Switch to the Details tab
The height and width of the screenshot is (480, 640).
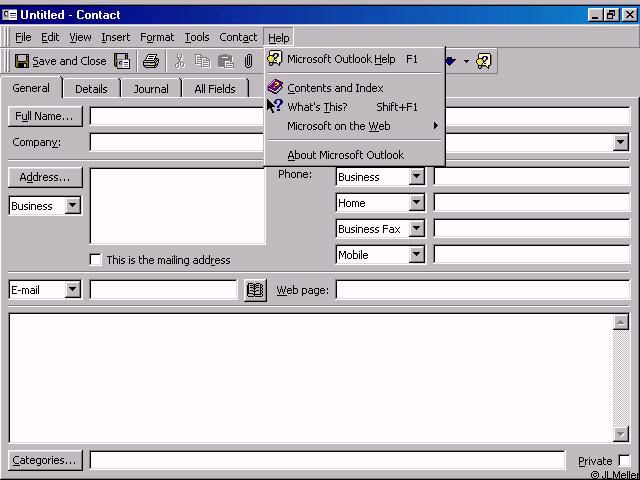tap(91, 89)
